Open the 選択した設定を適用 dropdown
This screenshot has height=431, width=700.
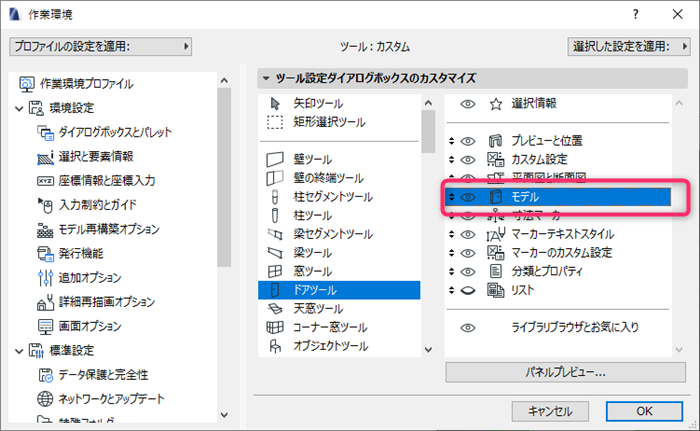[629, 46]
